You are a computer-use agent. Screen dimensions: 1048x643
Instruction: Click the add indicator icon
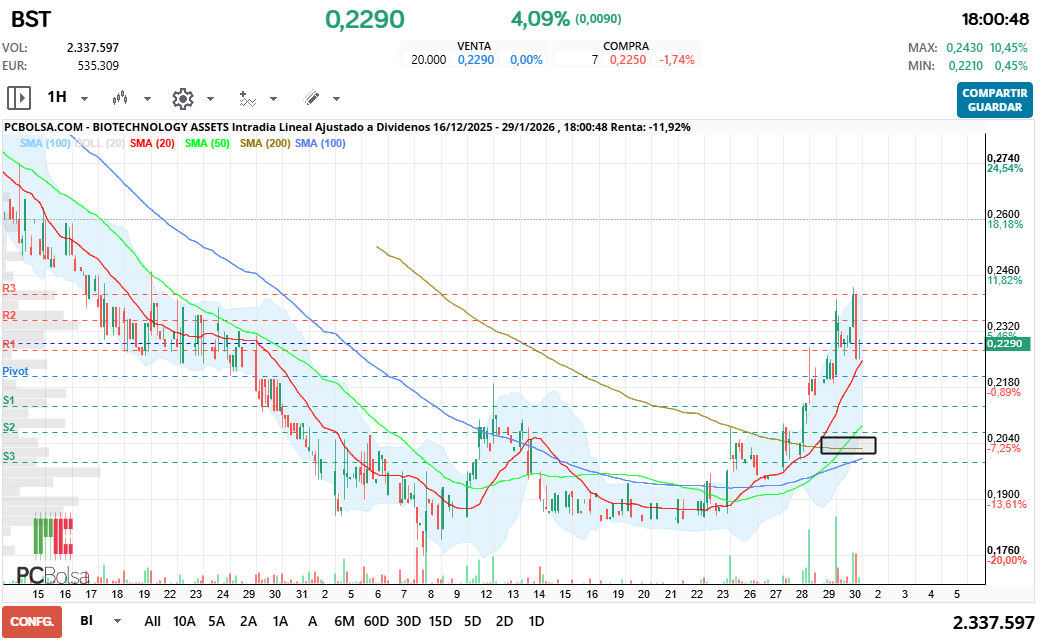click(x=247, y=97)
